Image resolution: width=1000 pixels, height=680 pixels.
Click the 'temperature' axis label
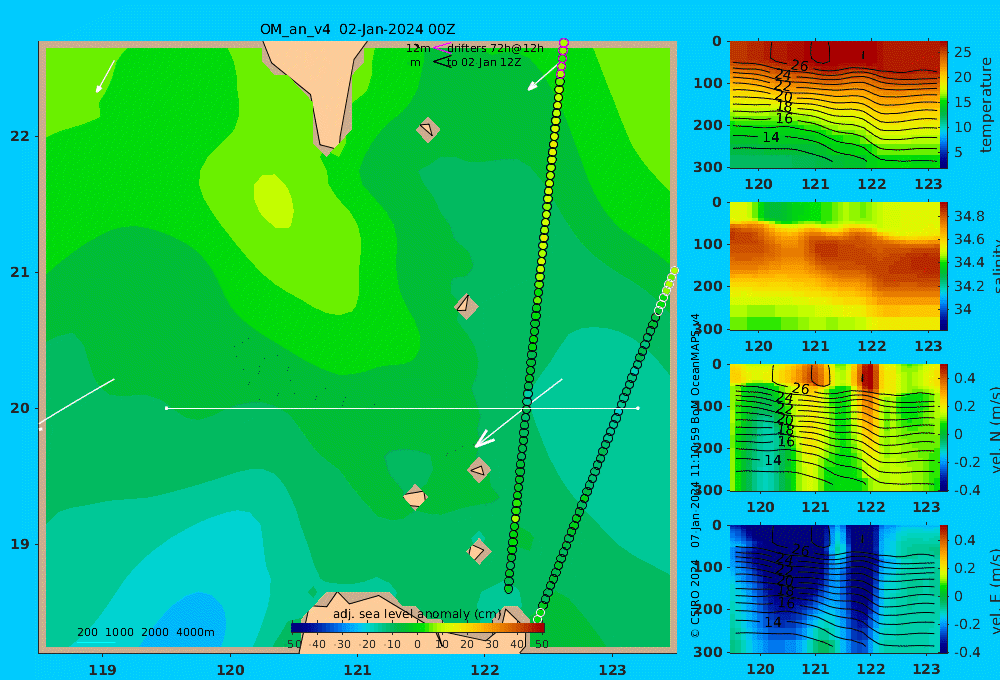pos(987,105)
